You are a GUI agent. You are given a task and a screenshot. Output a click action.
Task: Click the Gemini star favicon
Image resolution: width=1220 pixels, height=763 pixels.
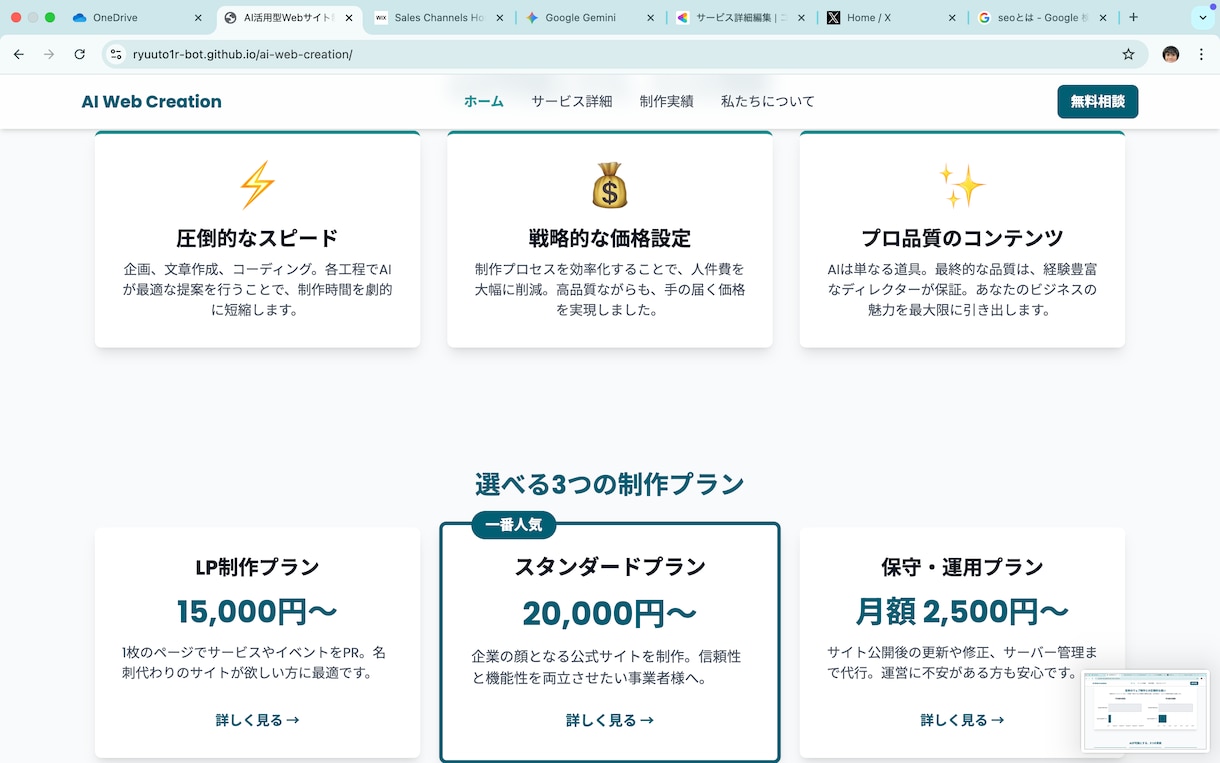pos(532,18)
